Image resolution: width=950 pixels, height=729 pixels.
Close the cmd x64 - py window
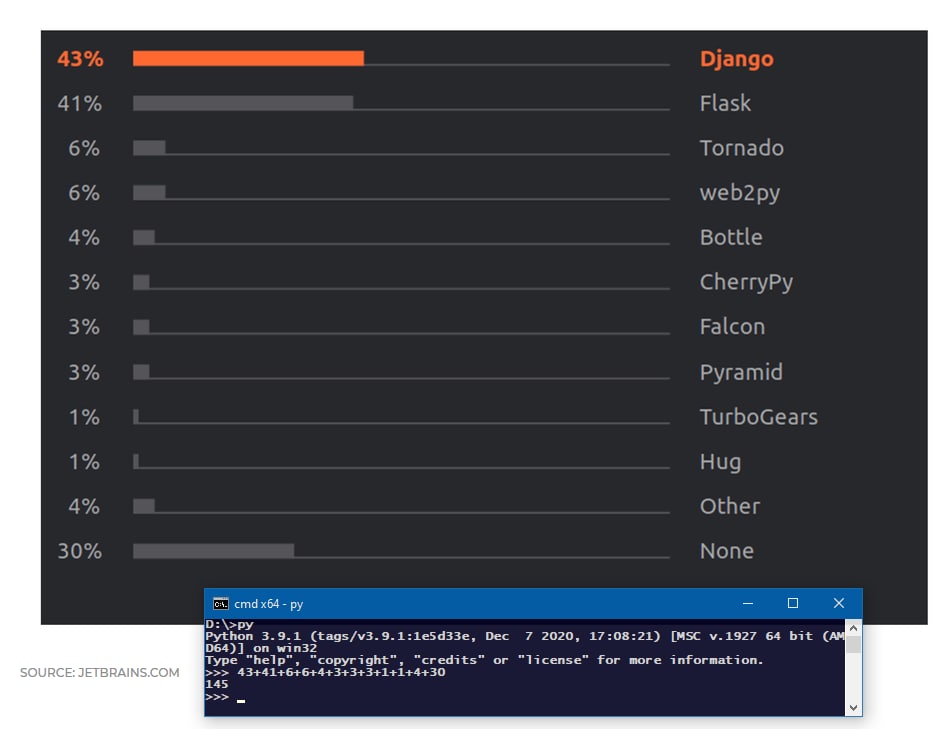pos(839,603)
